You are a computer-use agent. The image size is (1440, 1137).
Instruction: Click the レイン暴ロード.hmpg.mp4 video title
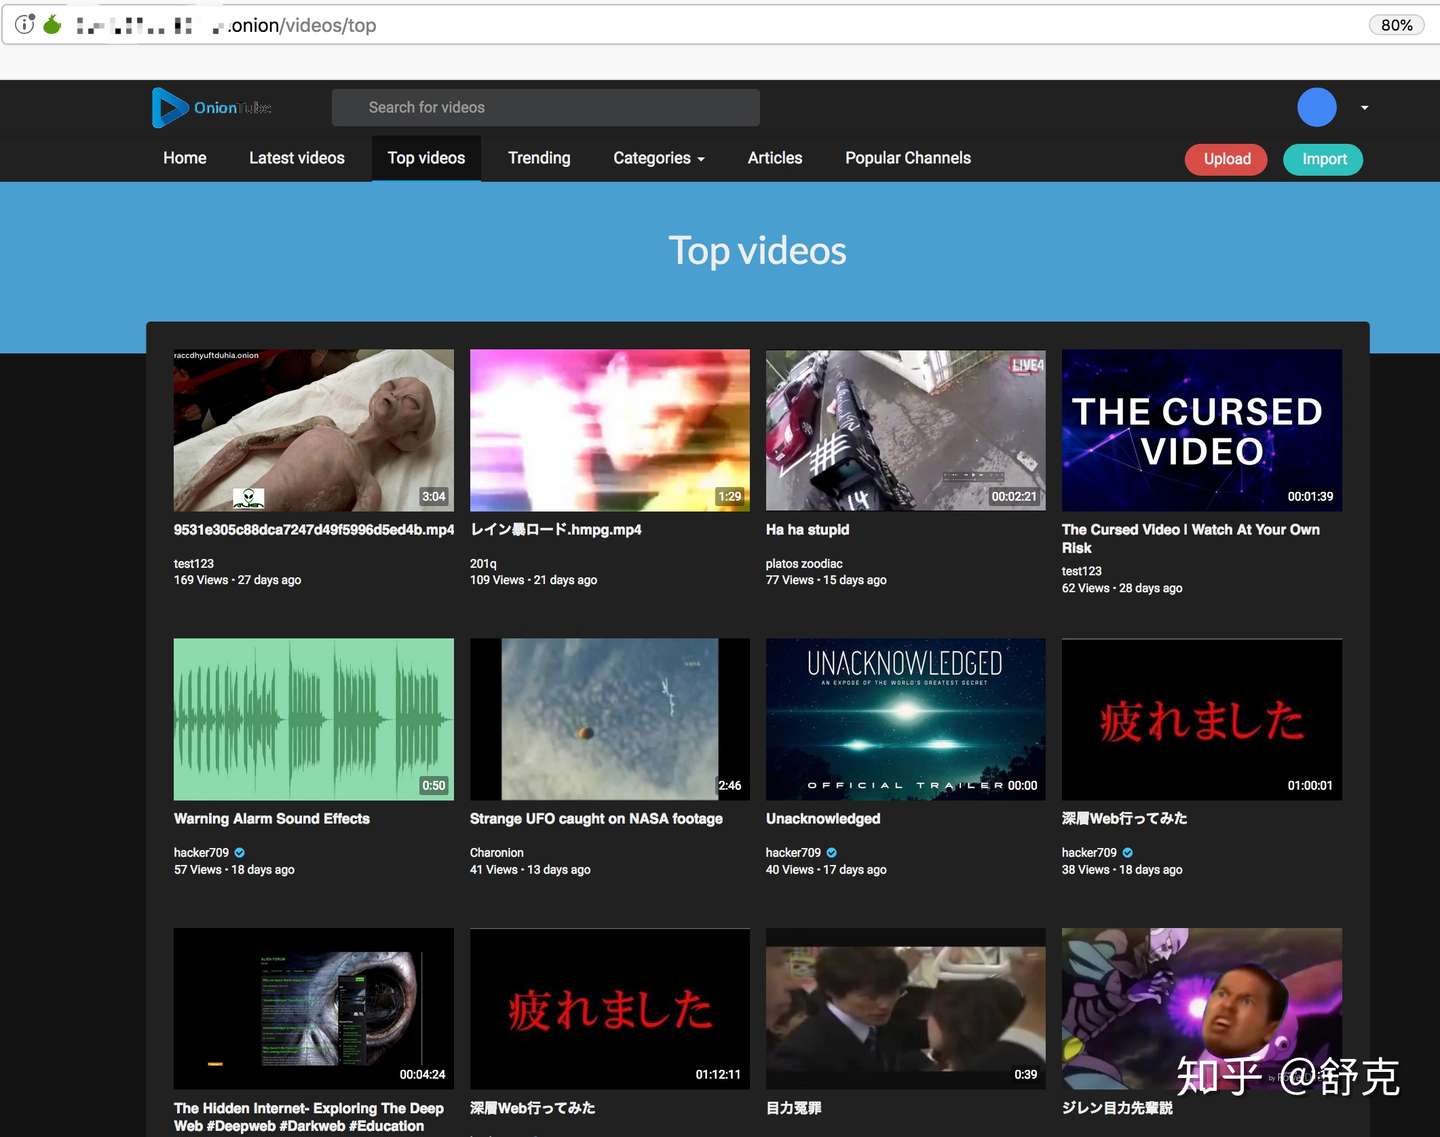coord(556,530)
